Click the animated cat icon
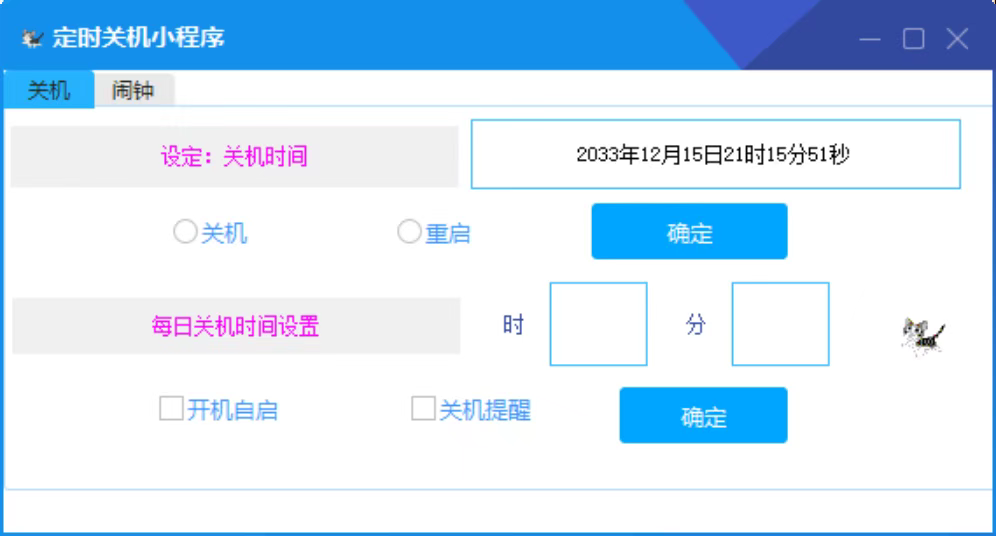This screenshot has height=536, width=996. 922,337
